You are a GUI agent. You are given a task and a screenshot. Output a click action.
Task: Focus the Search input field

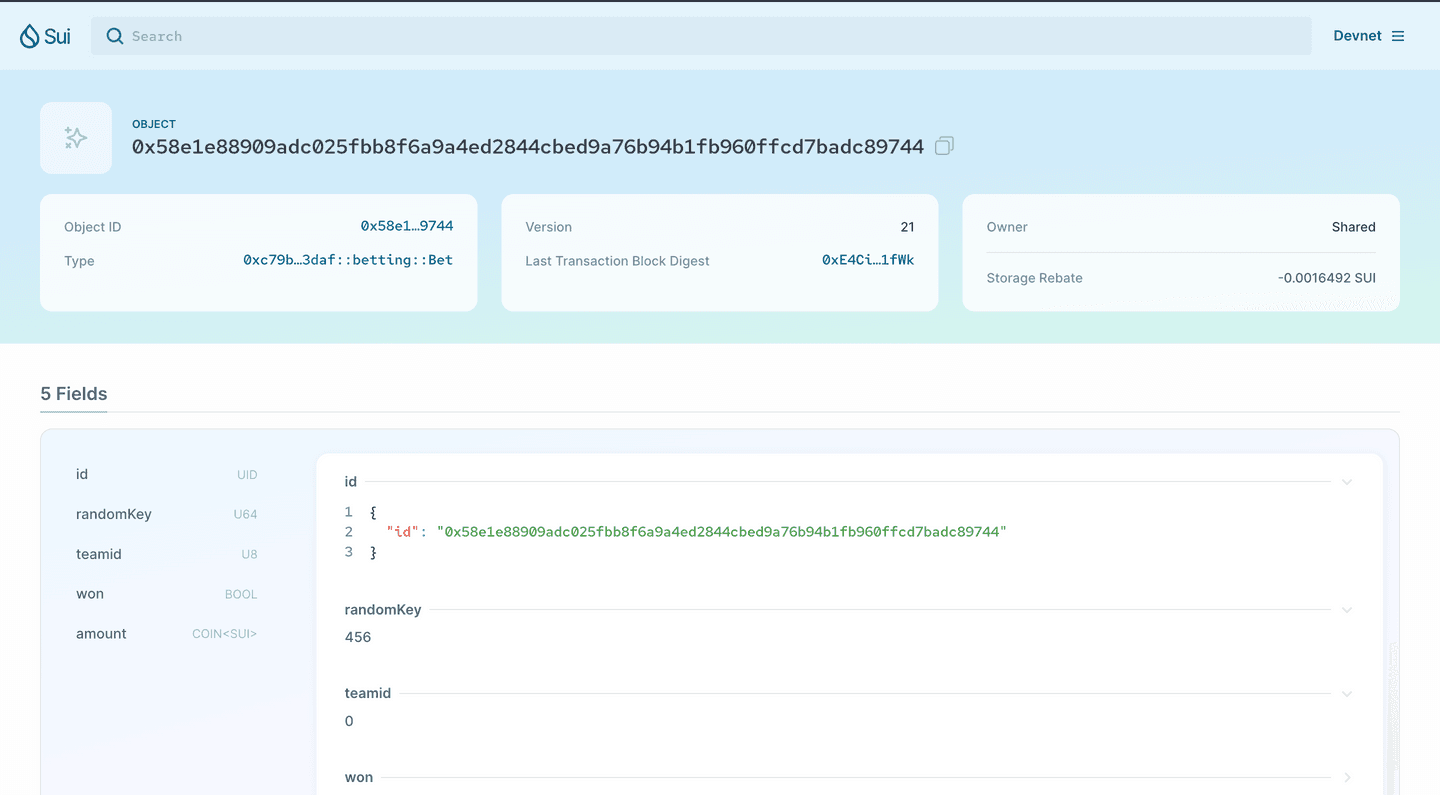pyautogui.click(x=701, y=36)
